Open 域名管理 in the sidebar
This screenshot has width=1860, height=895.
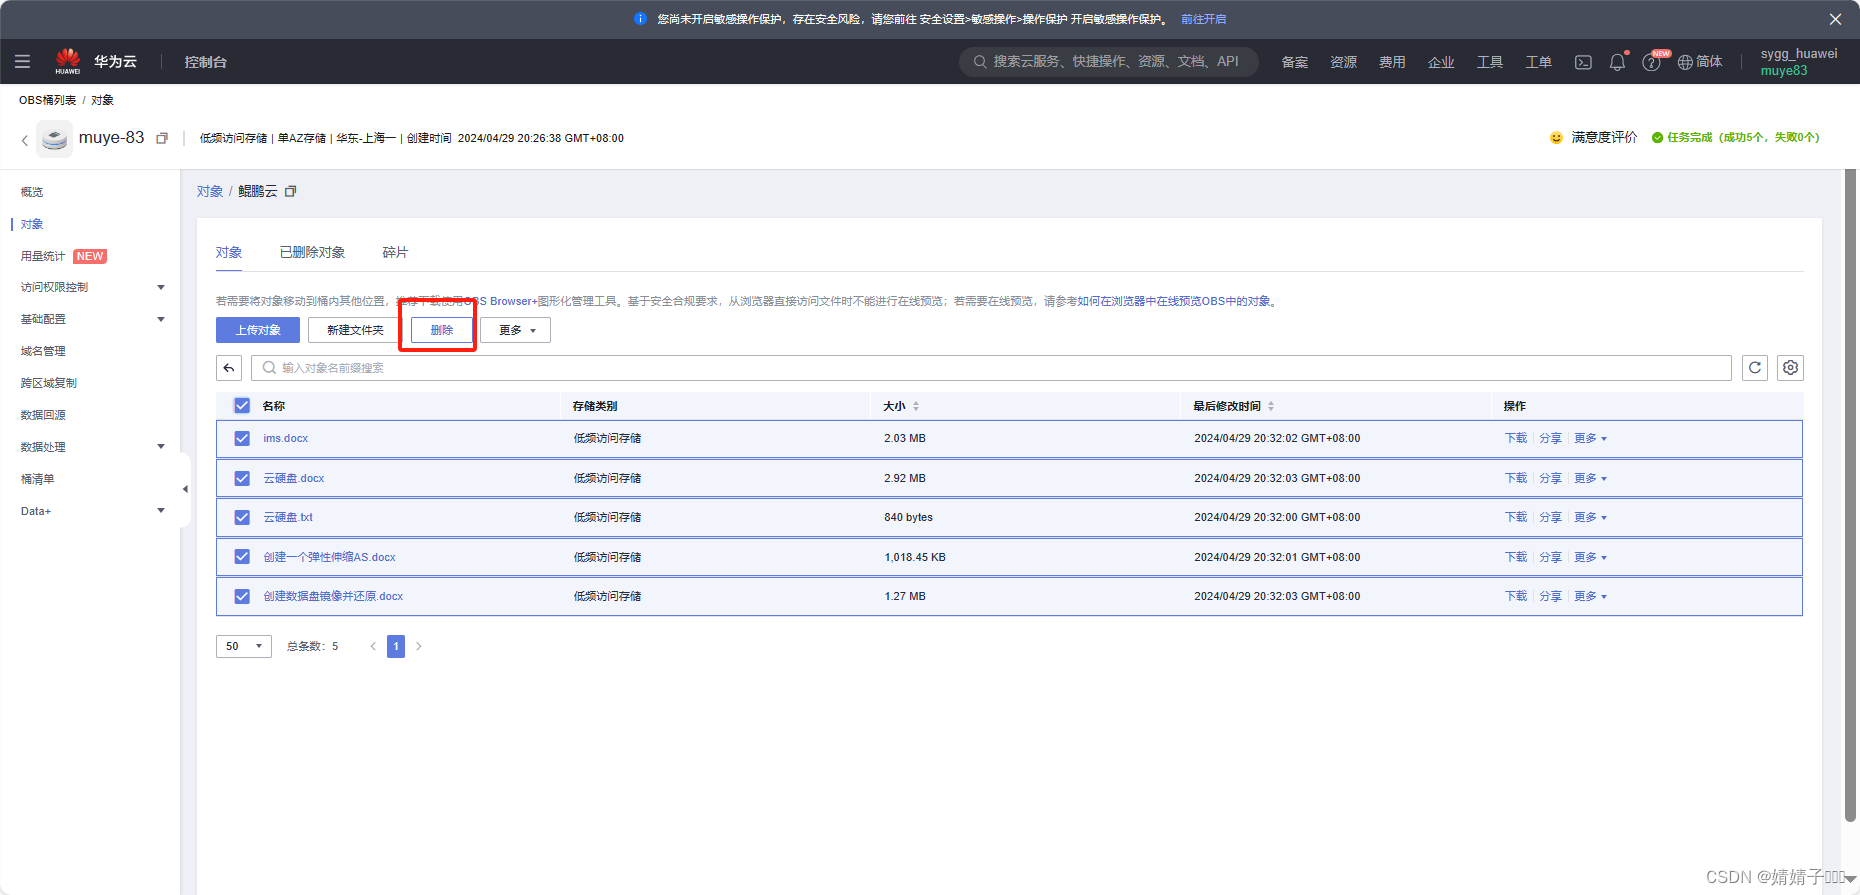pos(43,351)
